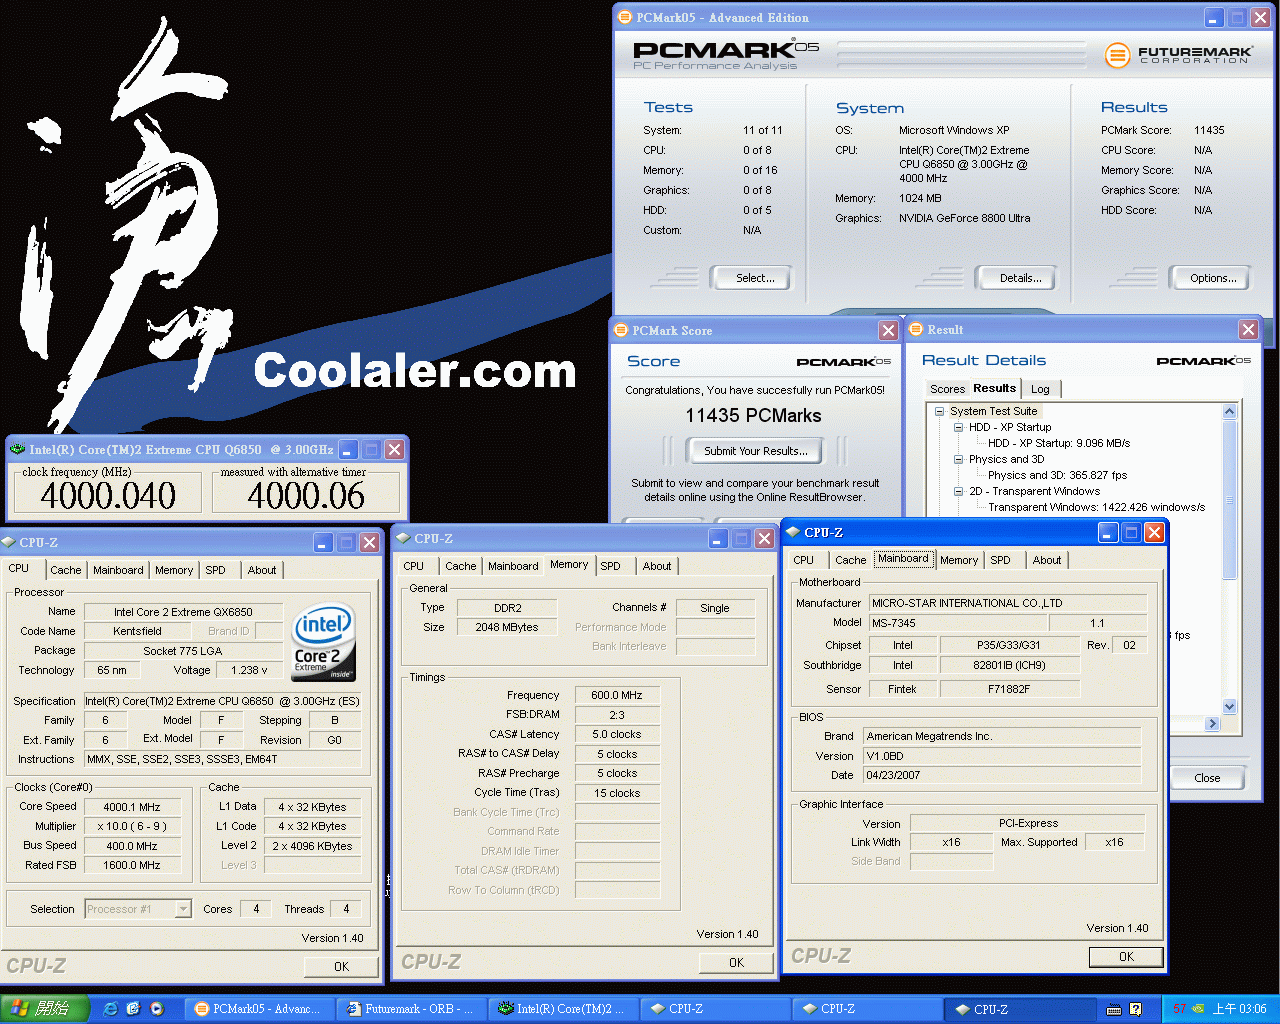Image resolution: width=1280 pixels, height=1024 pixels.
Task: Select 'Transparent Windows: 1422.426 windows/s' row
Action: 1096,507
